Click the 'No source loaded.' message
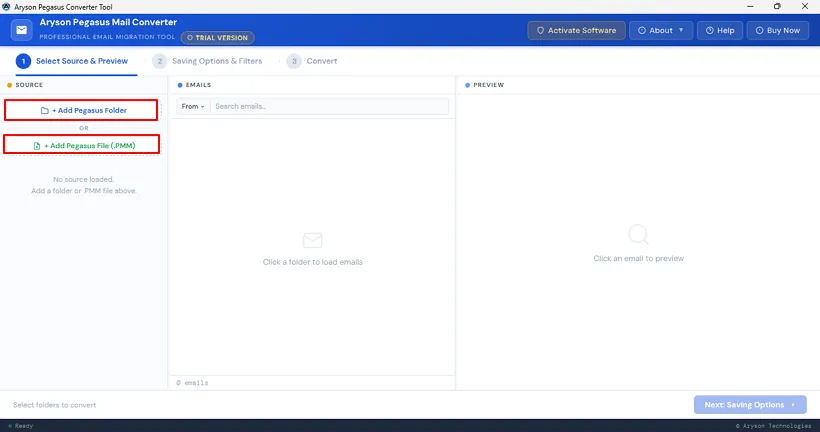Viewport: 820px width, 432px height. click(83, 179)
